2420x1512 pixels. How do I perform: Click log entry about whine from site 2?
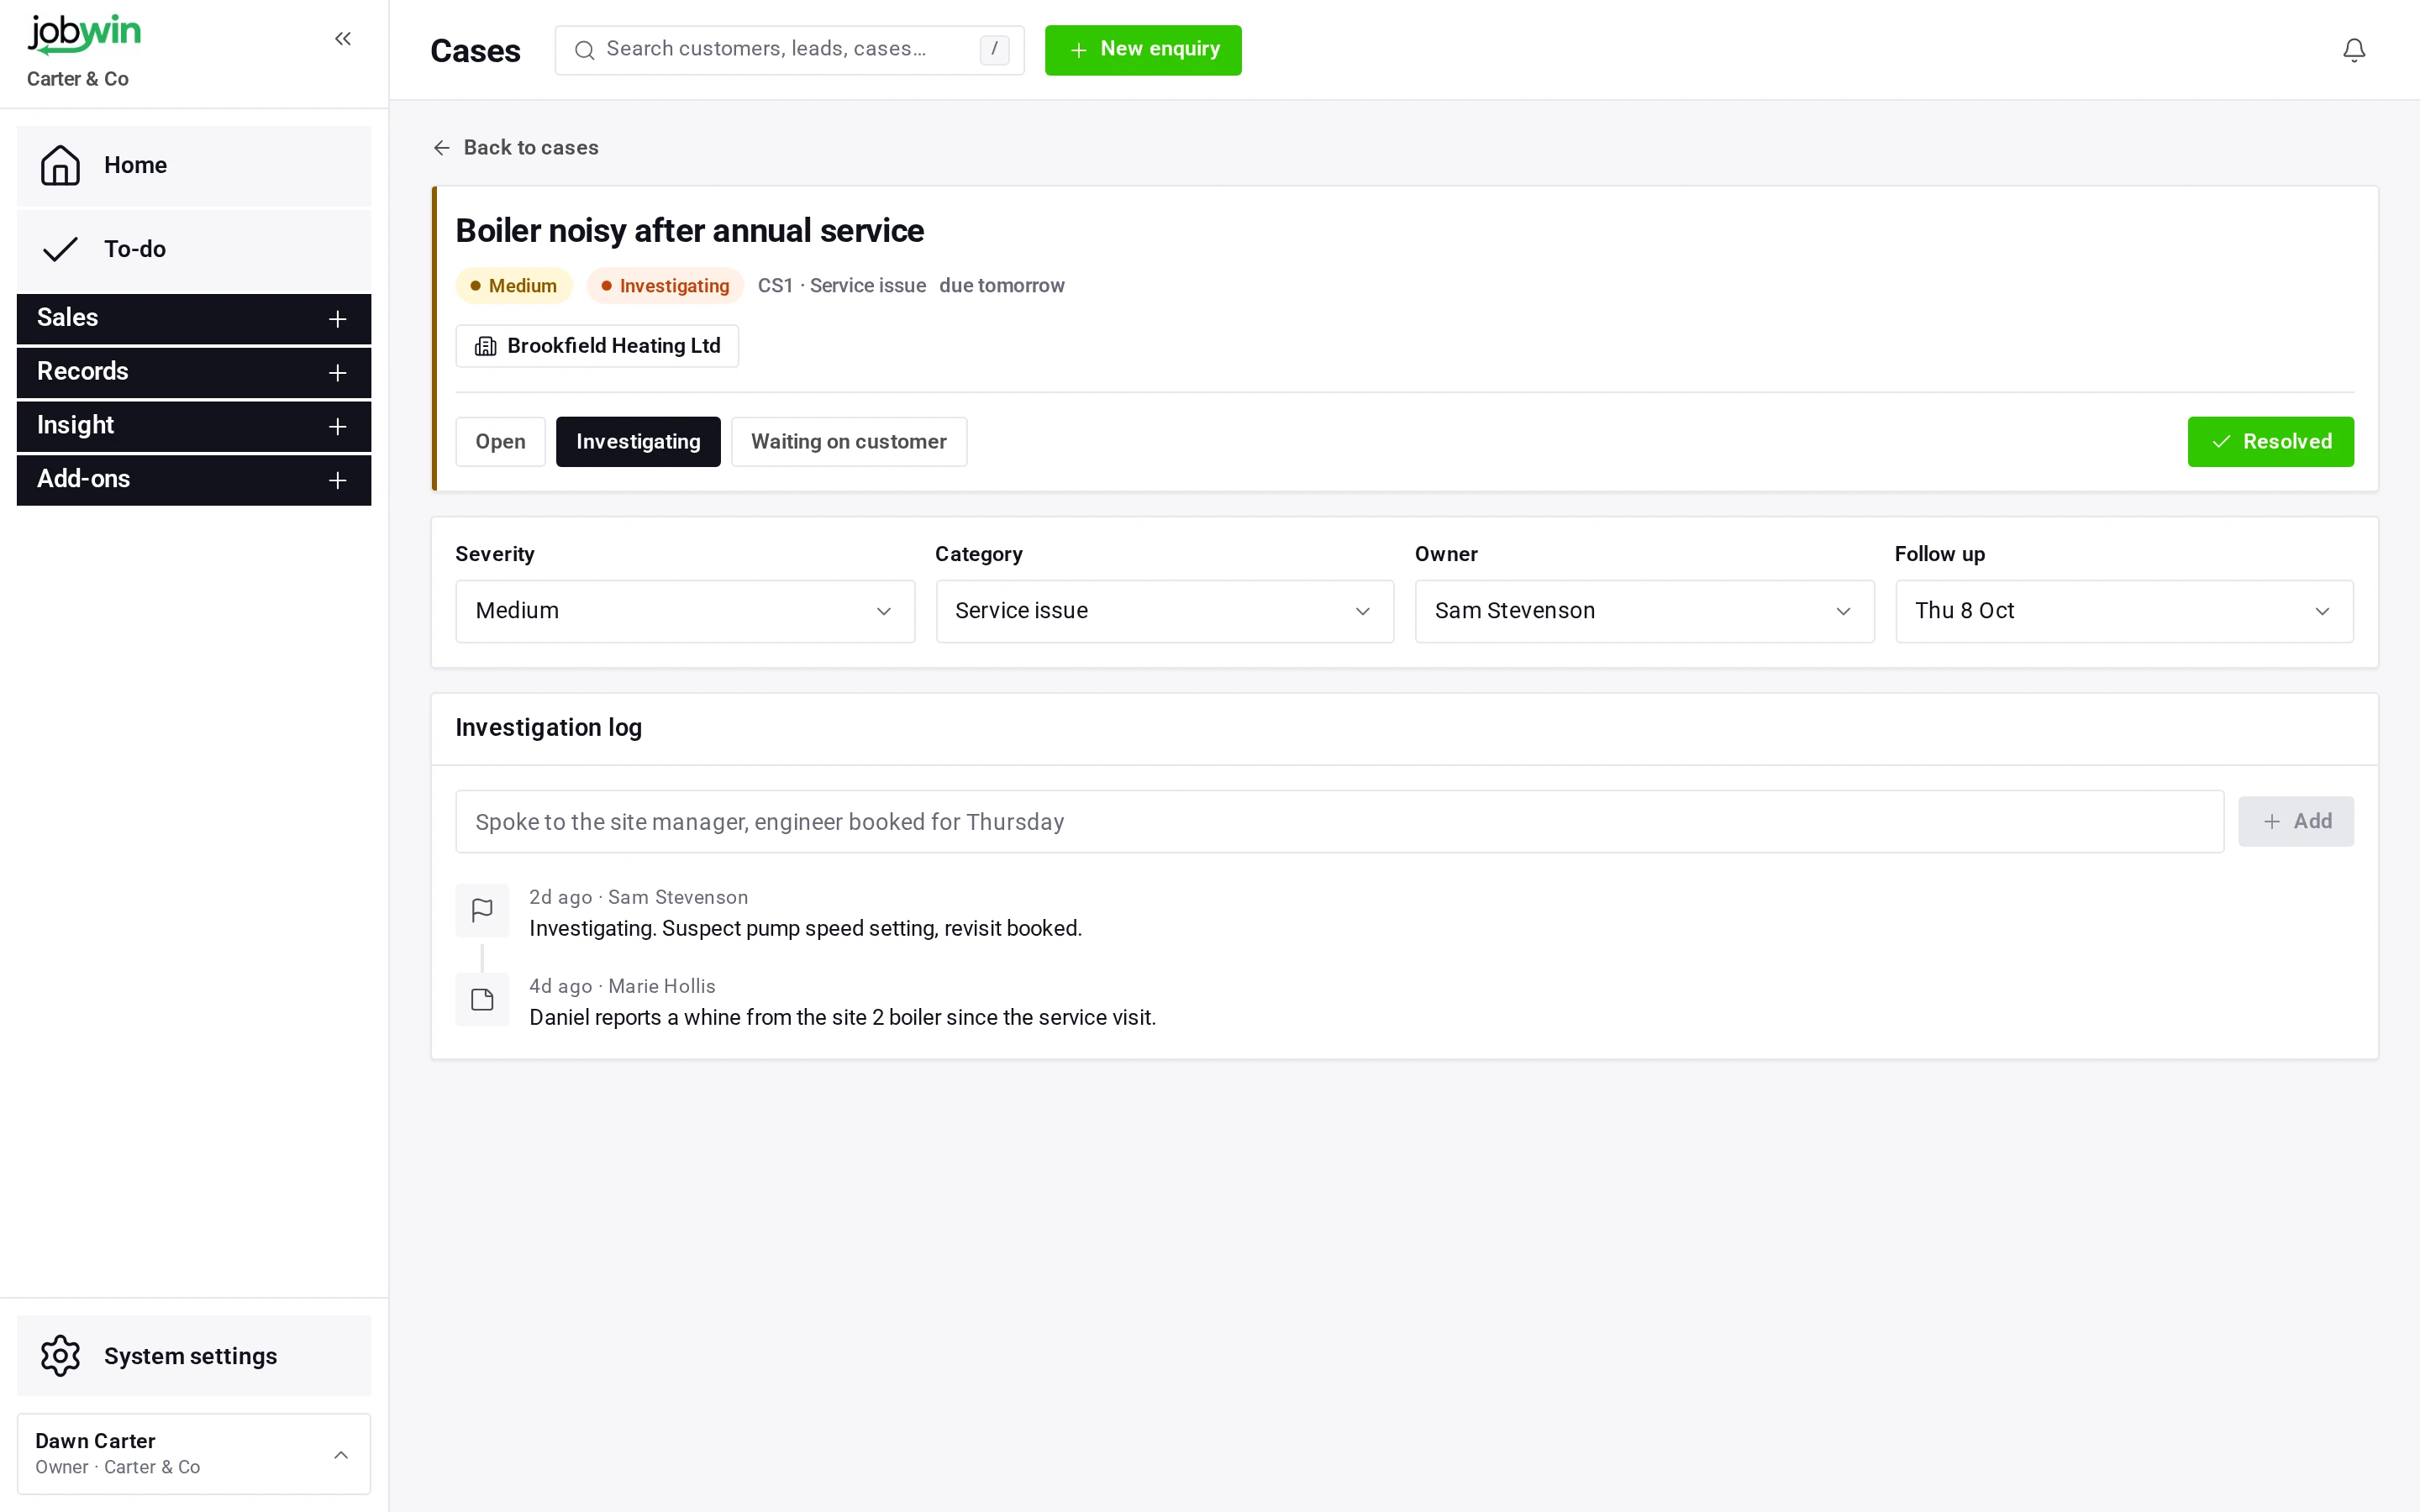point(842,1017)
